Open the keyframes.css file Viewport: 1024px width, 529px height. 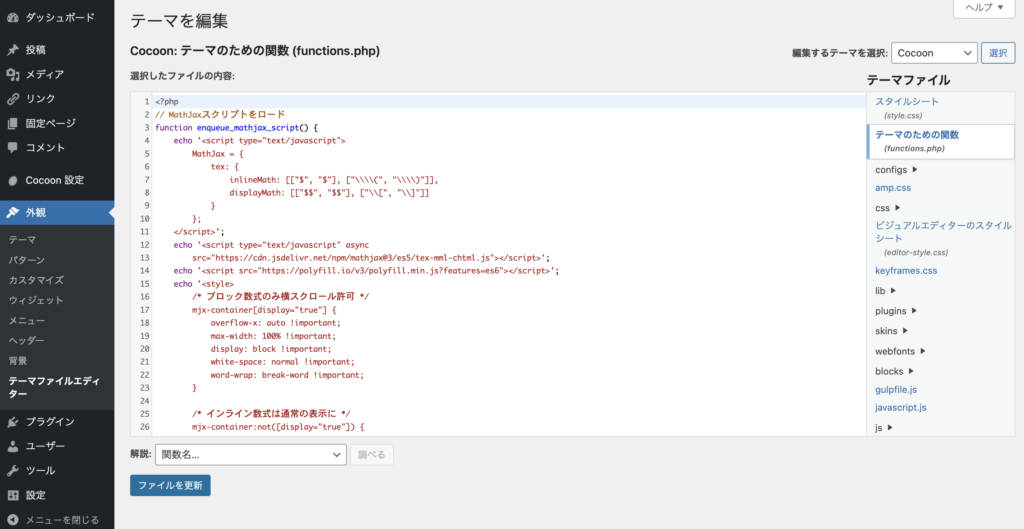click(x=906, y=270)
